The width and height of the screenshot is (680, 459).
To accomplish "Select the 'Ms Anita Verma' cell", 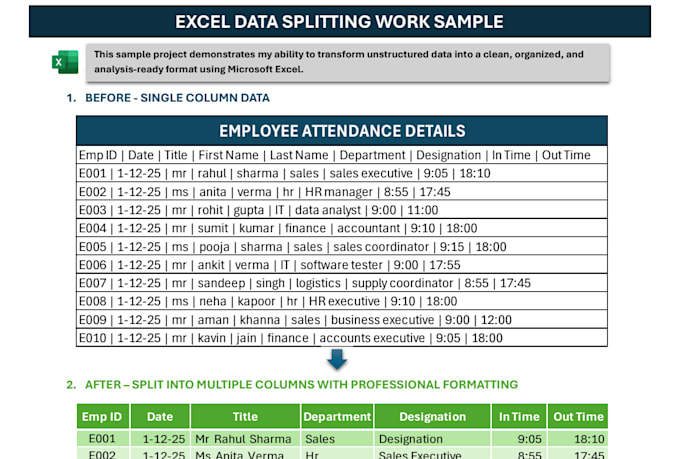I will pyautogui.click(x=245, y=454).
